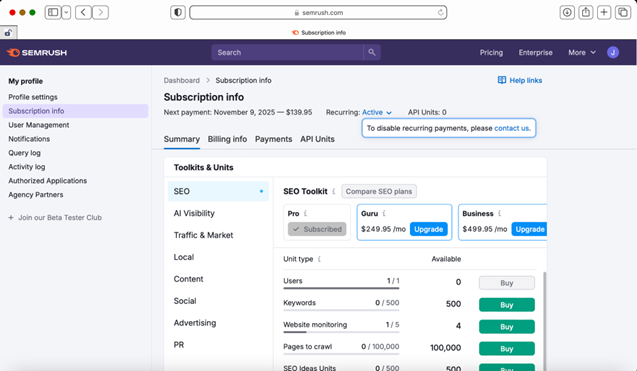The width and height of the screenshot is (637, 371).
Task: Click info icon next to Pro plan
Action: pos(305,213)
